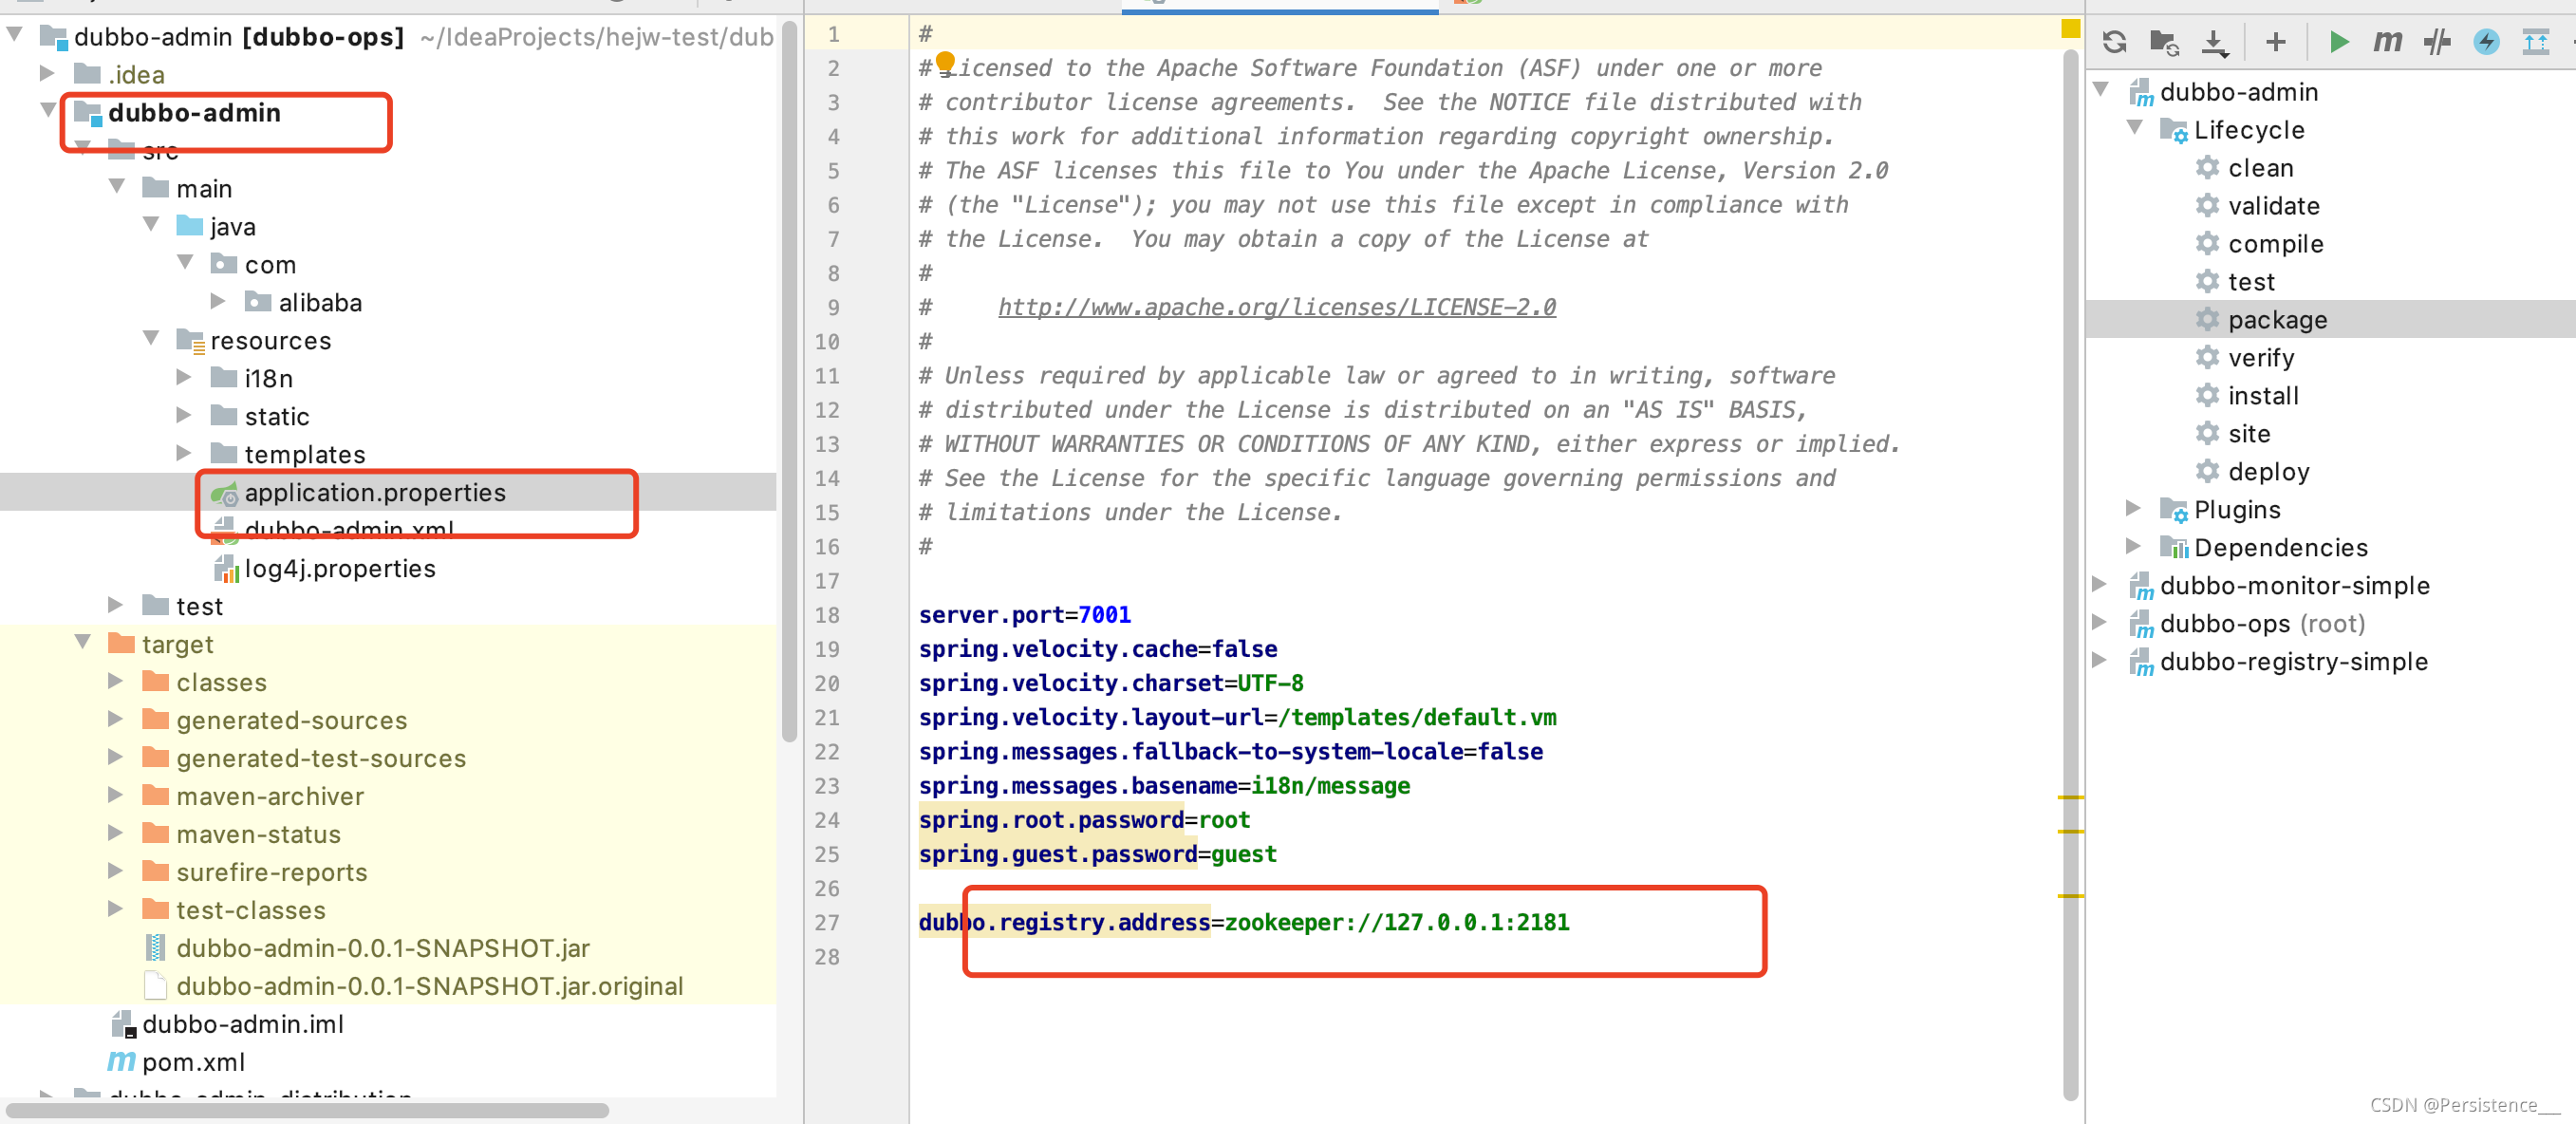Click the yellow inspection status indicator
Screen dimensions: 2576x1124
[x=2070, y=29]
